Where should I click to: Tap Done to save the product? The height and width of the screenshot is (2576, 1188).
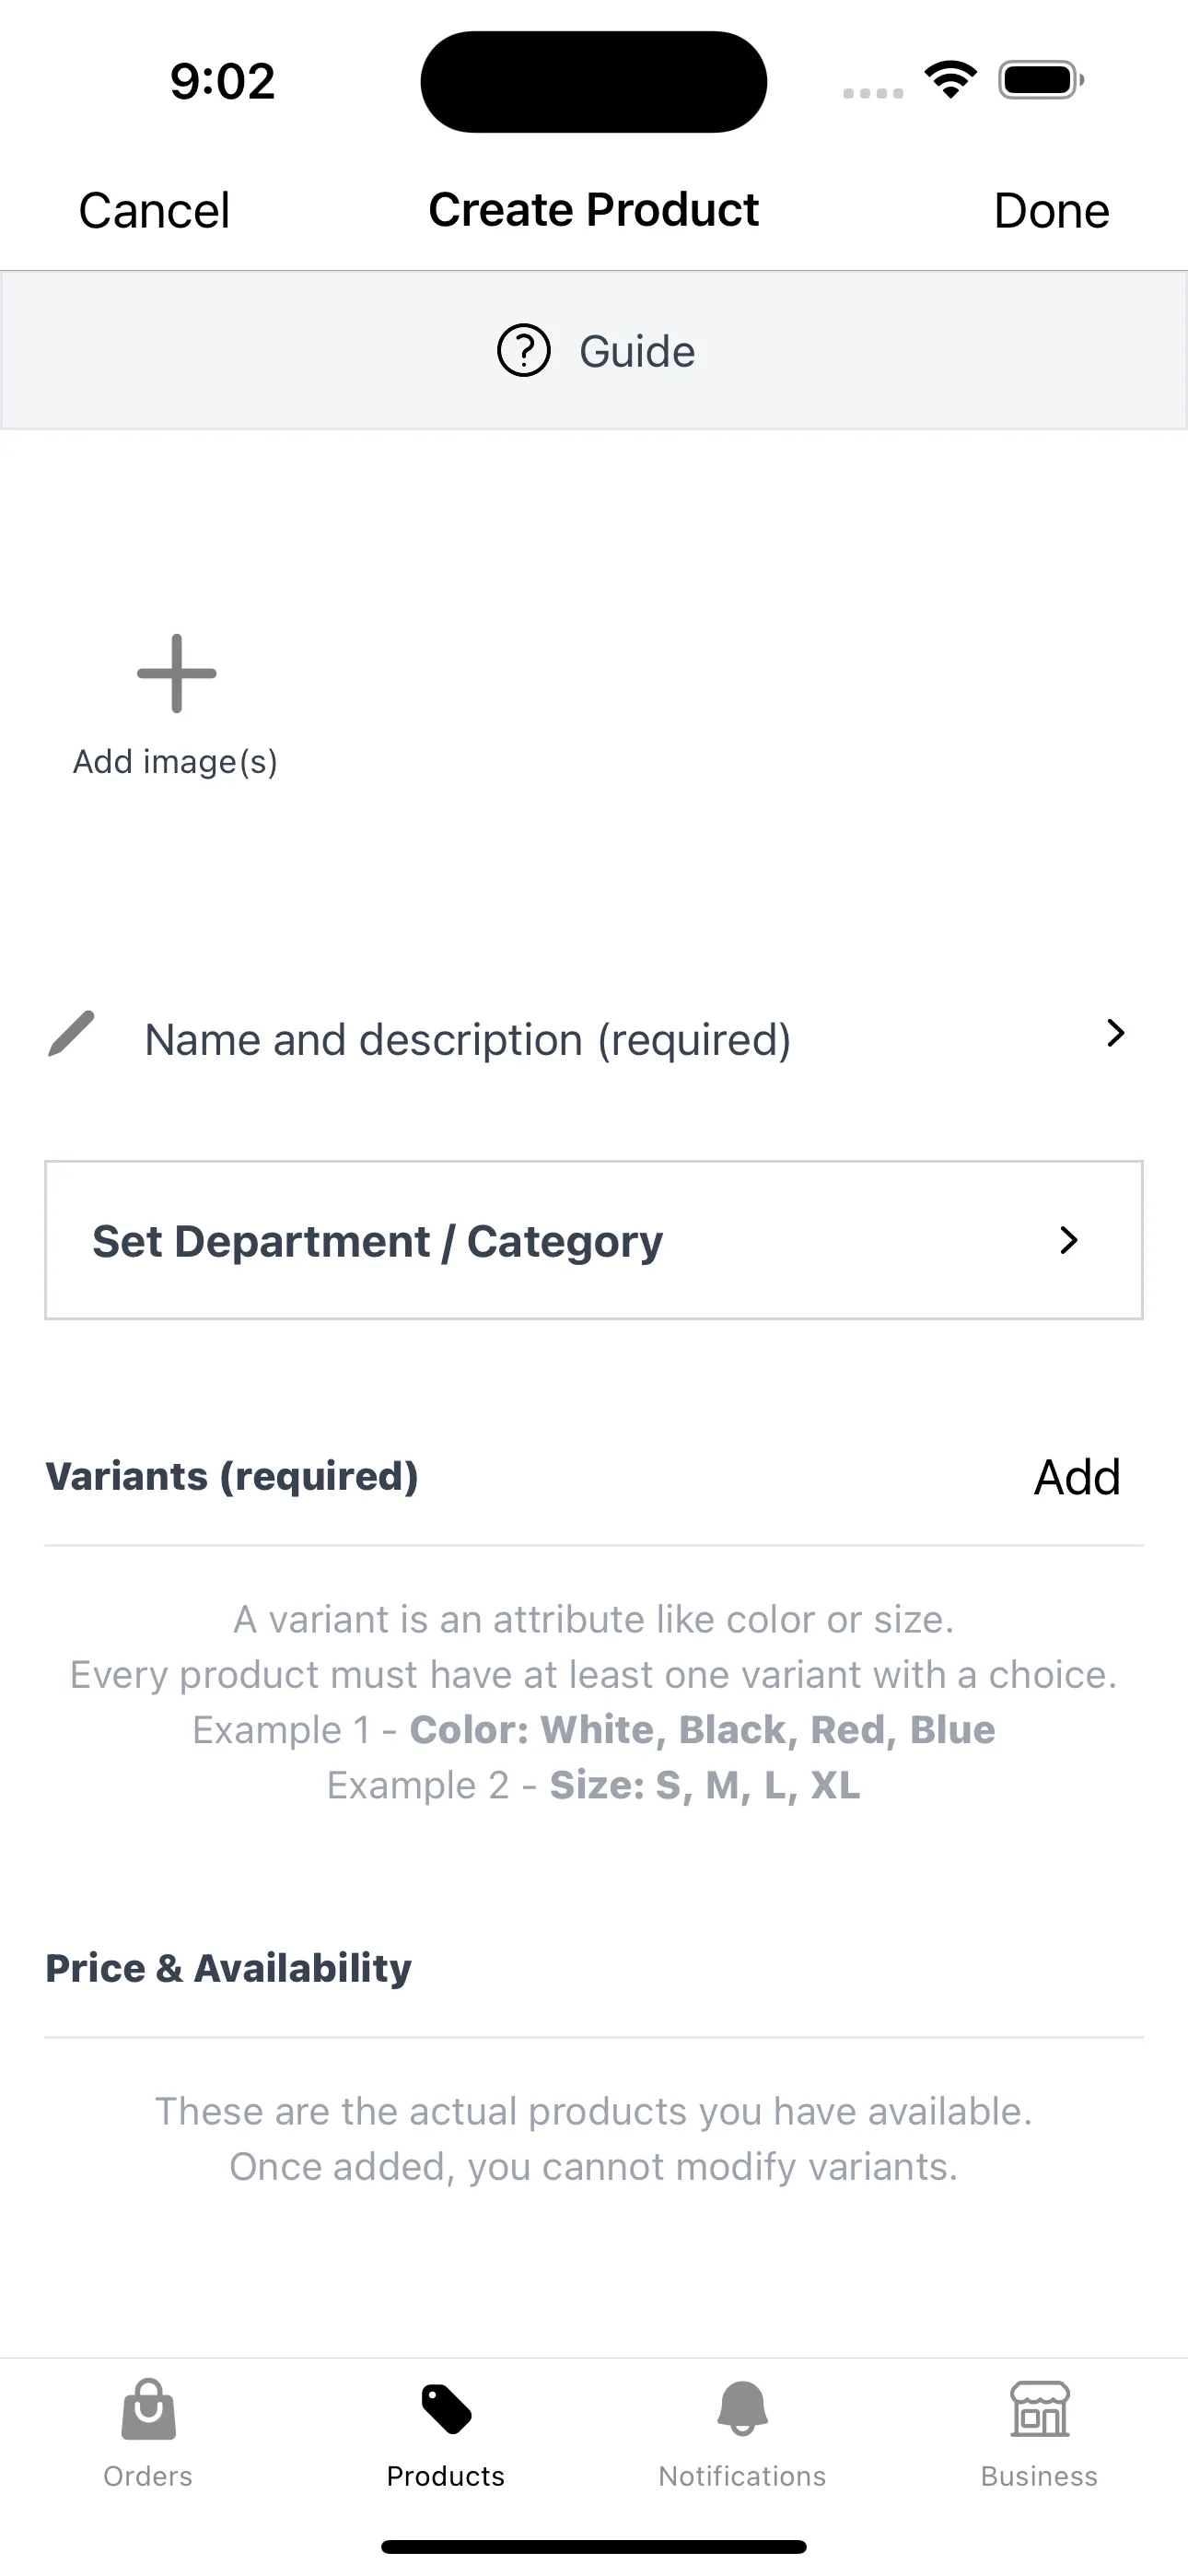point(1050,210)
